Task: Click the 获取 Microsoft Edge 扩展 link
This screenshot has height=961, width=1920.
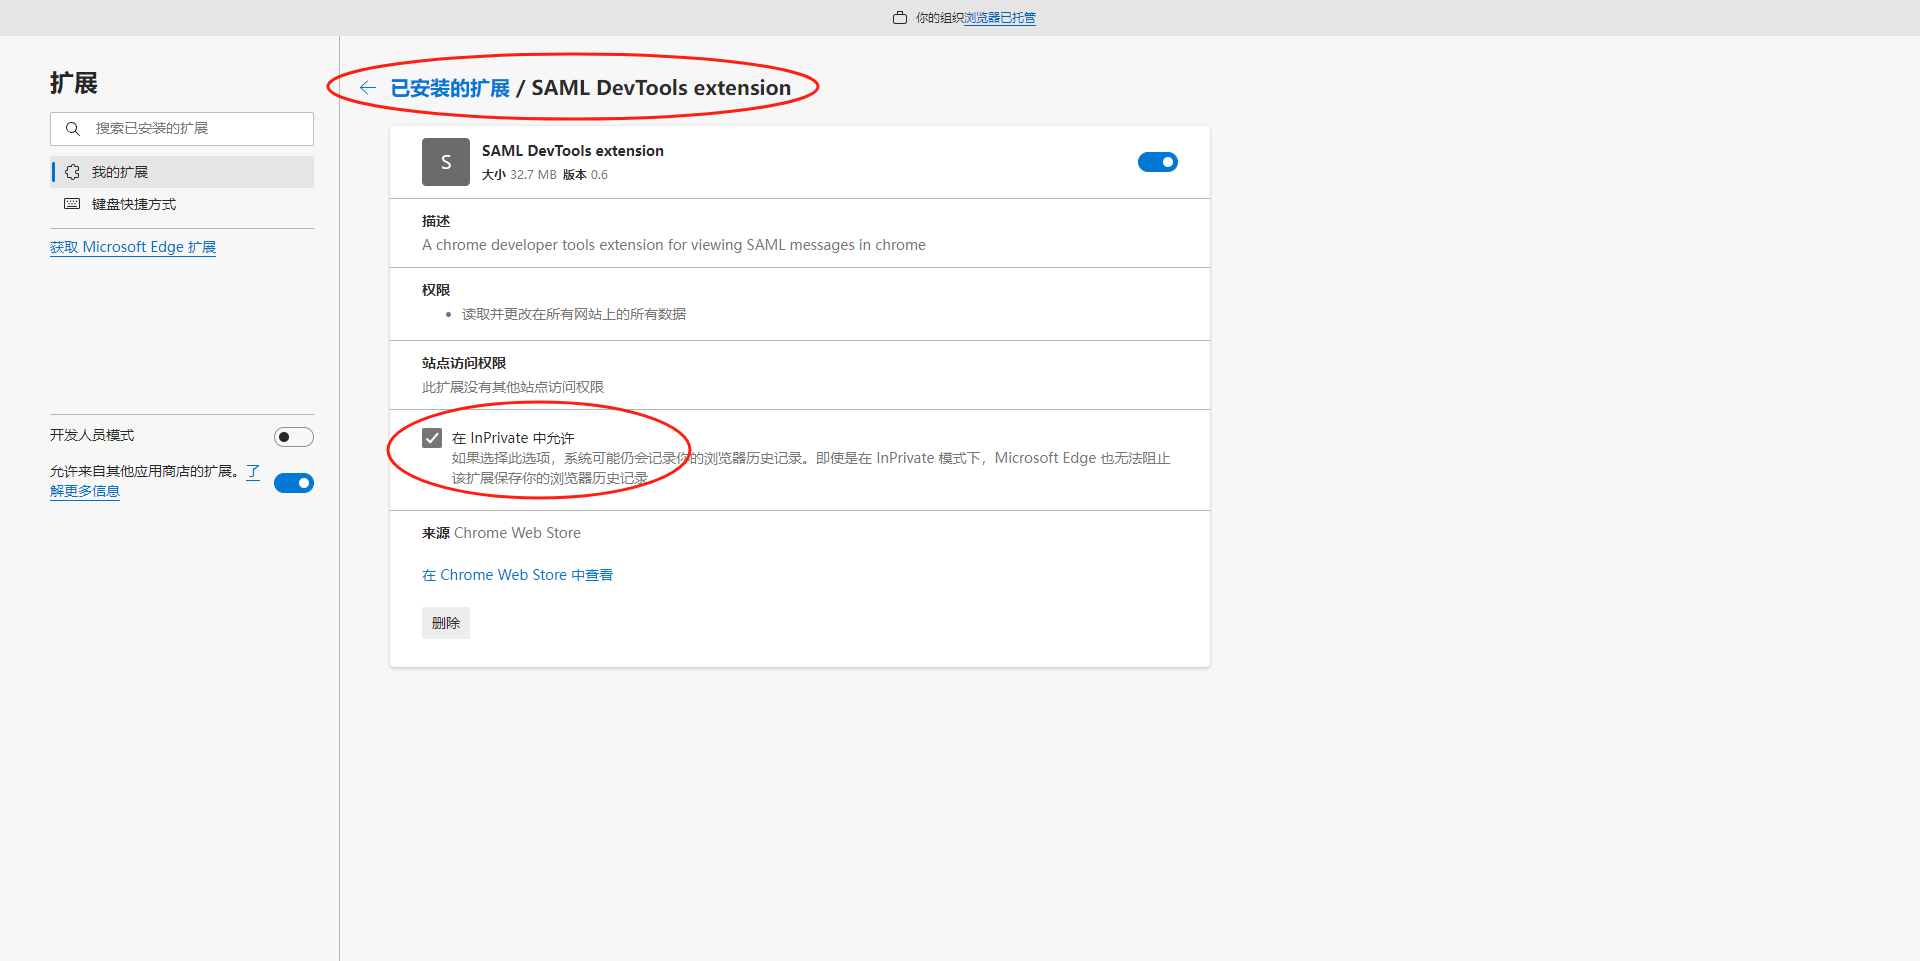Action: pyautogui.click(x=132, y=246)
